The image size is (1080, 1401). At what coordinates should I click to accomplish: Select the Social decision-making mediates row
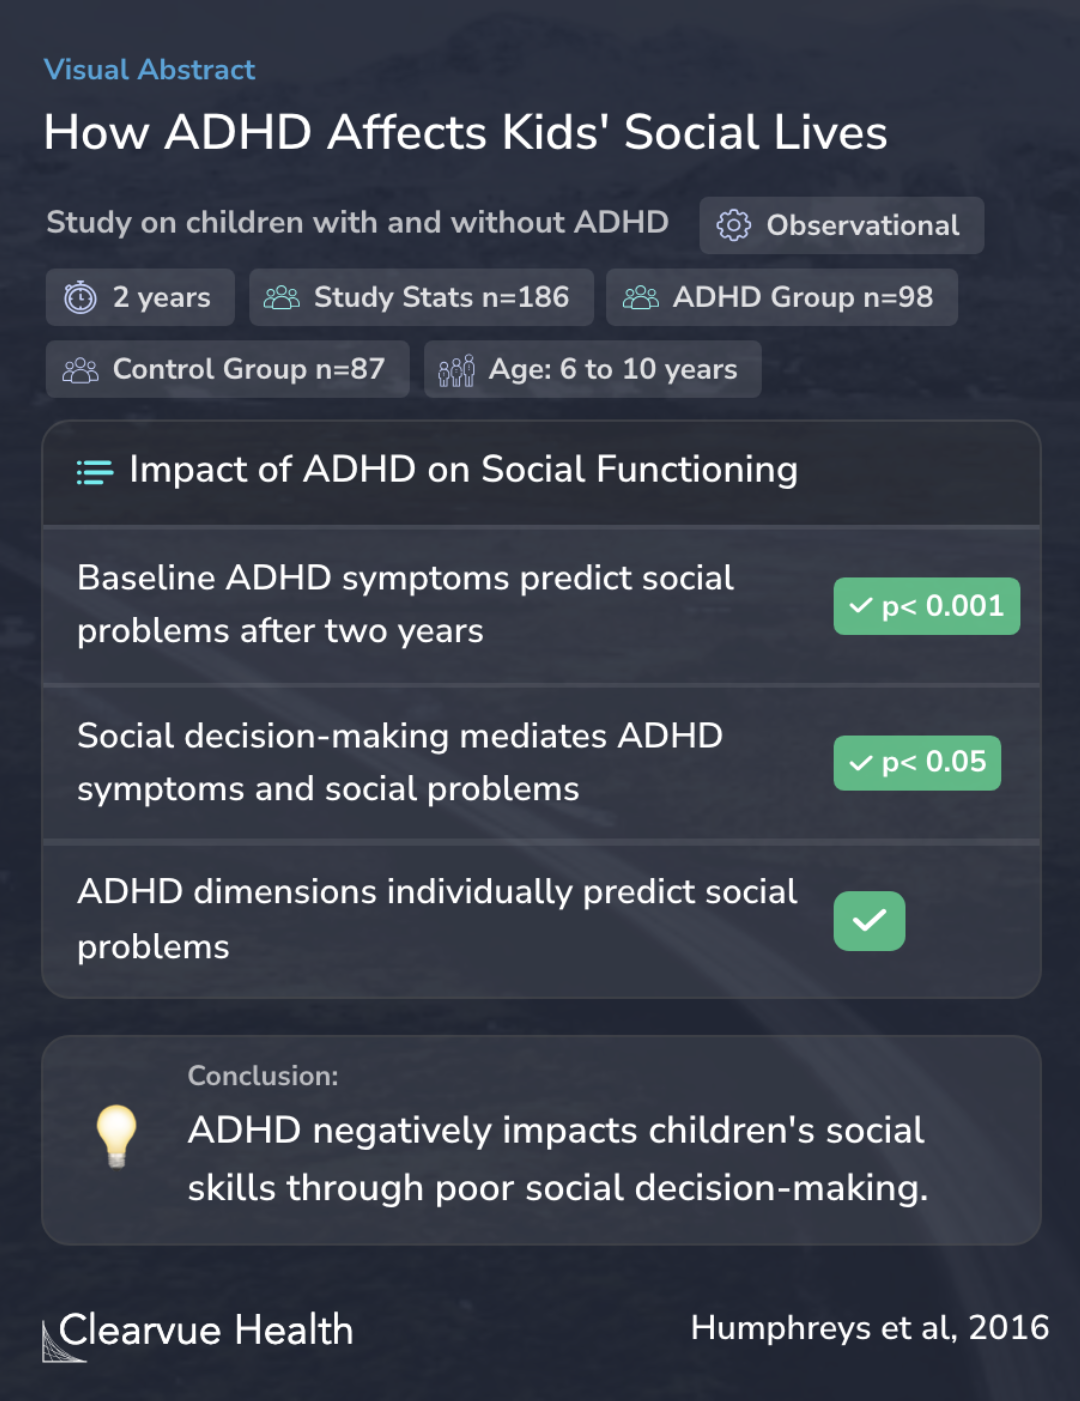[541, 763]
